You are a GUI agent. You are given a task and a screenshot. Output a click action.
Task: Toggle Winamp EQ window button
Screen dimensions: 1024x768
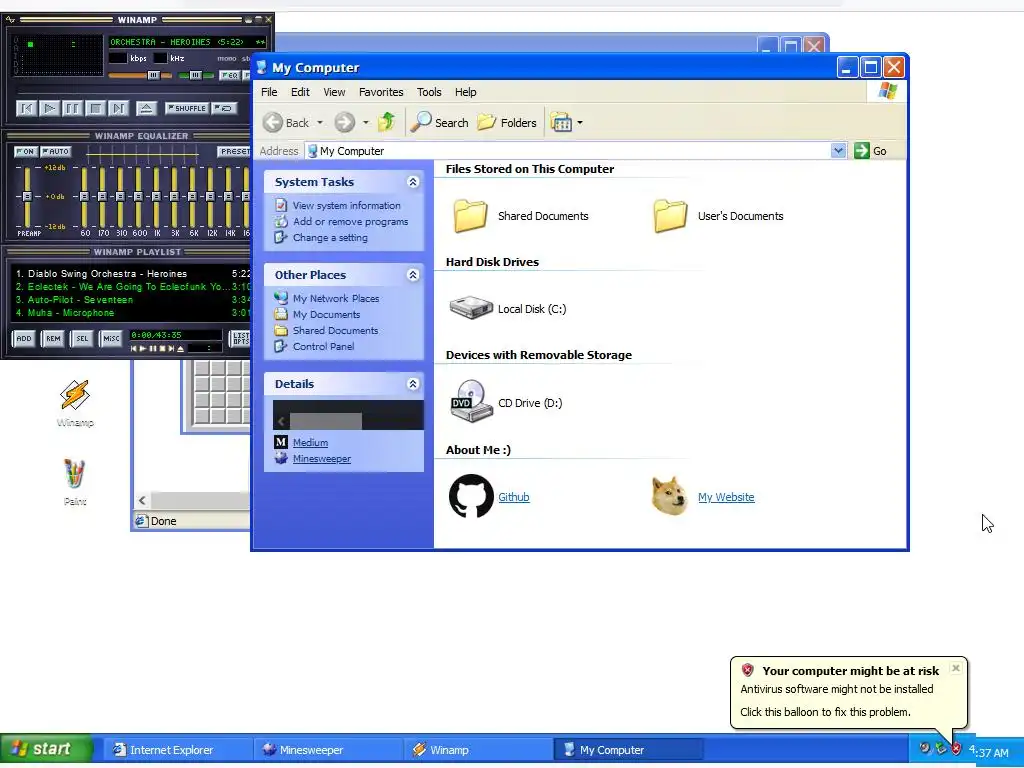[229, 75]
